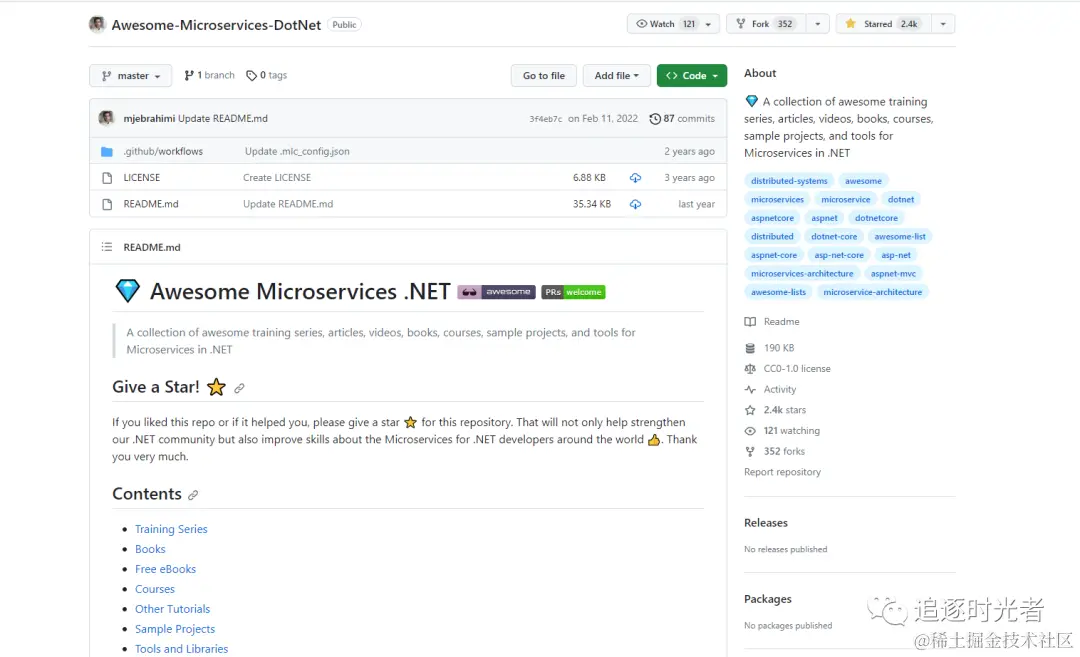Open the Add file dropdown
1080x657 pixels.
tap(616, 76)
